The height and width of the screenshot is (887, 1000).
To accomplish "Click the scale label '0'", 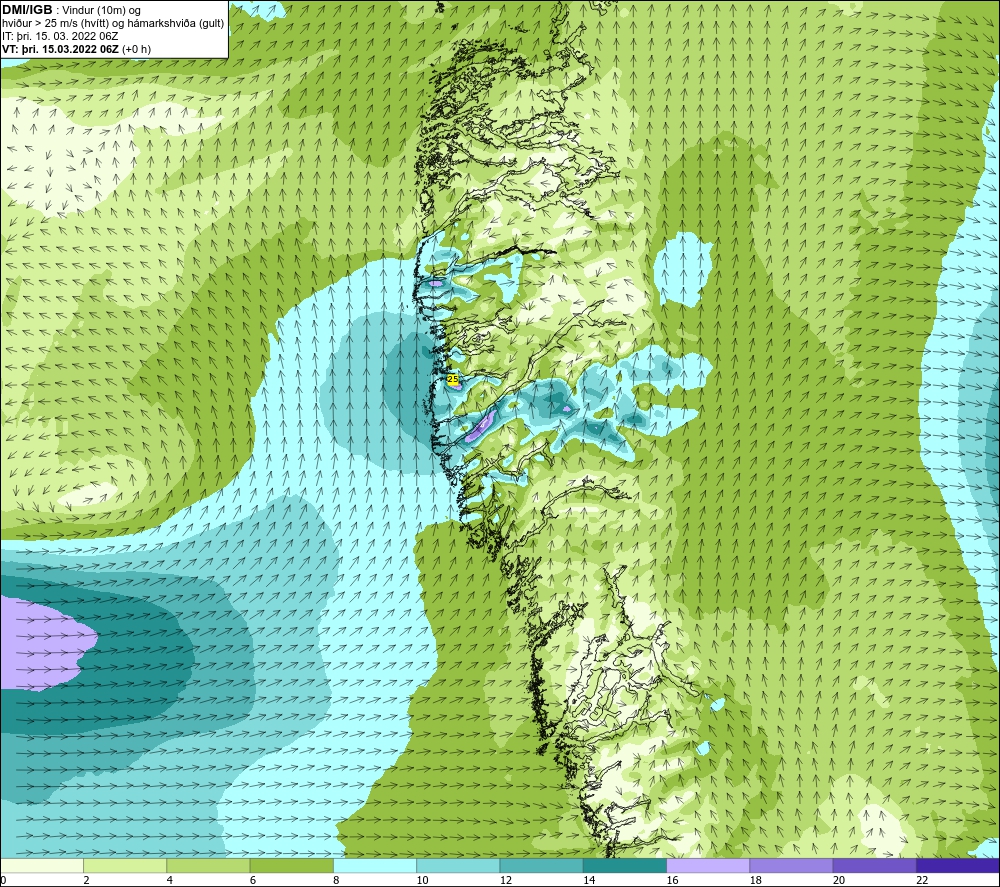I will point(3,880).
